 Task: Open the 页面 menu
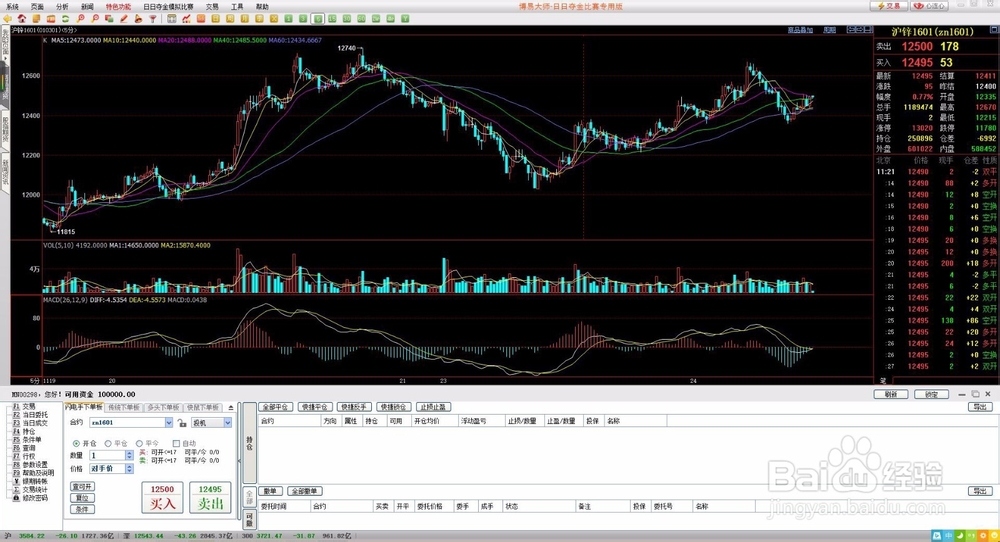pyautogui.click(x=37, y=6)
